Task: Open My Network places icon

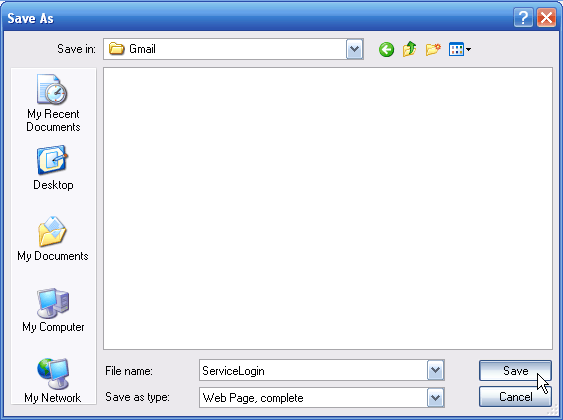Action: [53, 381]
